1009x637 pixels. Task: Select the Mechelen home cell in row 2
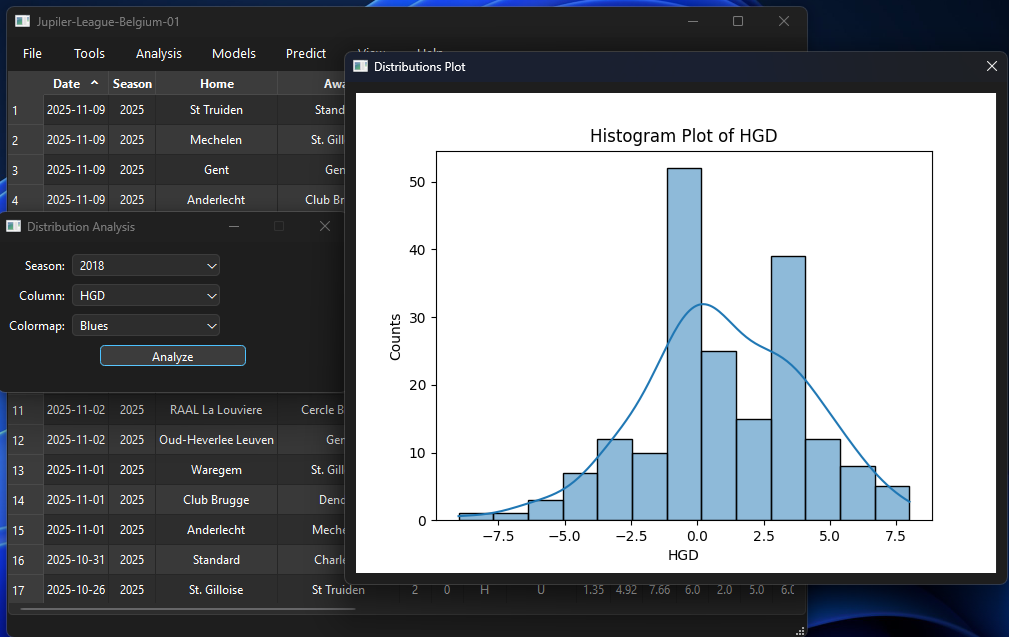coord(216,140)
